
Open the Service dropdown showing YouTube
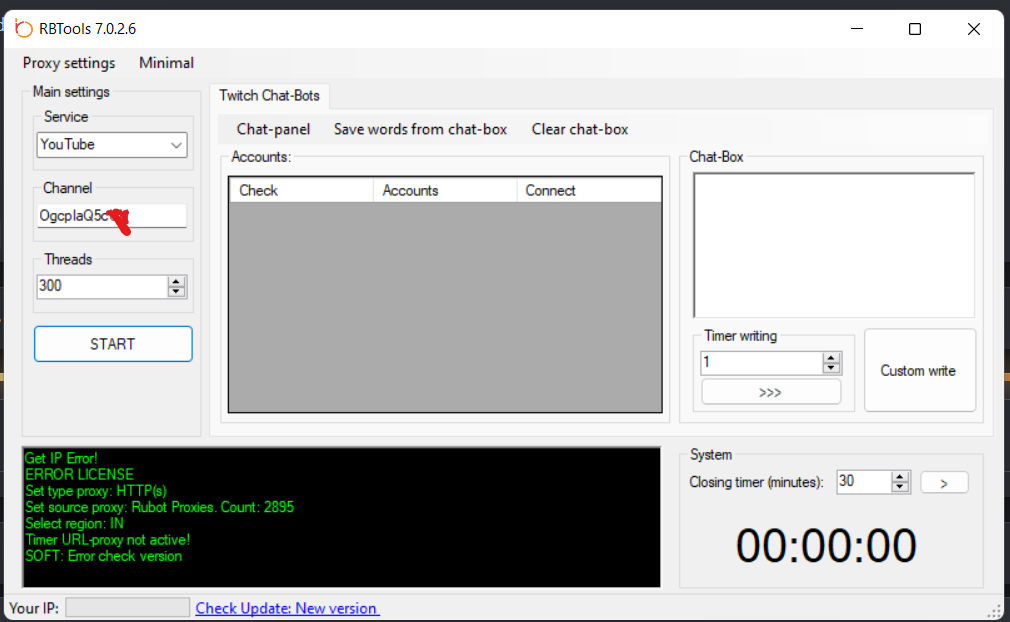coord(112,145)
